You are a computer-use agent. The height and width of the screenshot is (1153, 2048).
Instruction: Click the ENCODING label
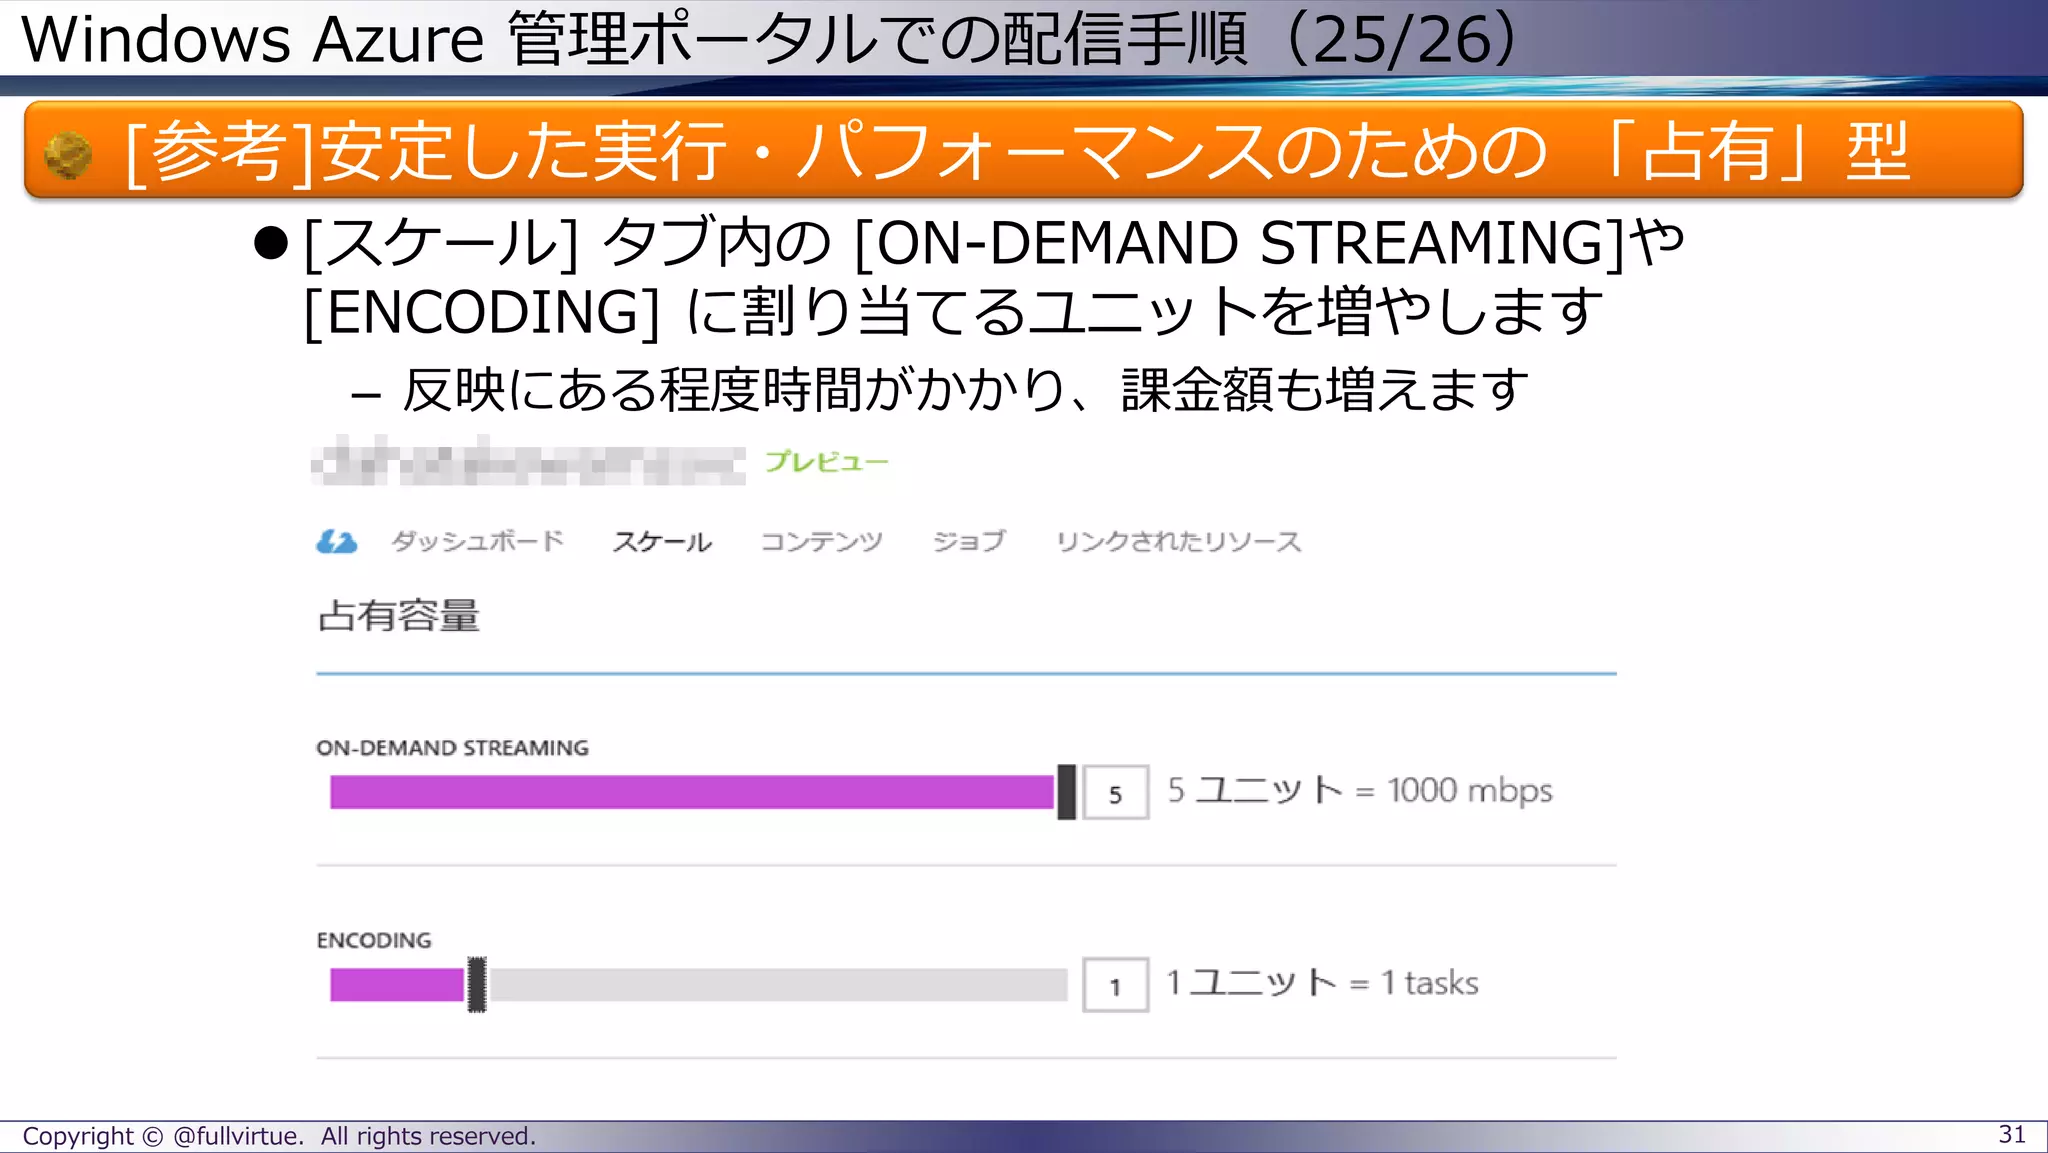point(374,941)
